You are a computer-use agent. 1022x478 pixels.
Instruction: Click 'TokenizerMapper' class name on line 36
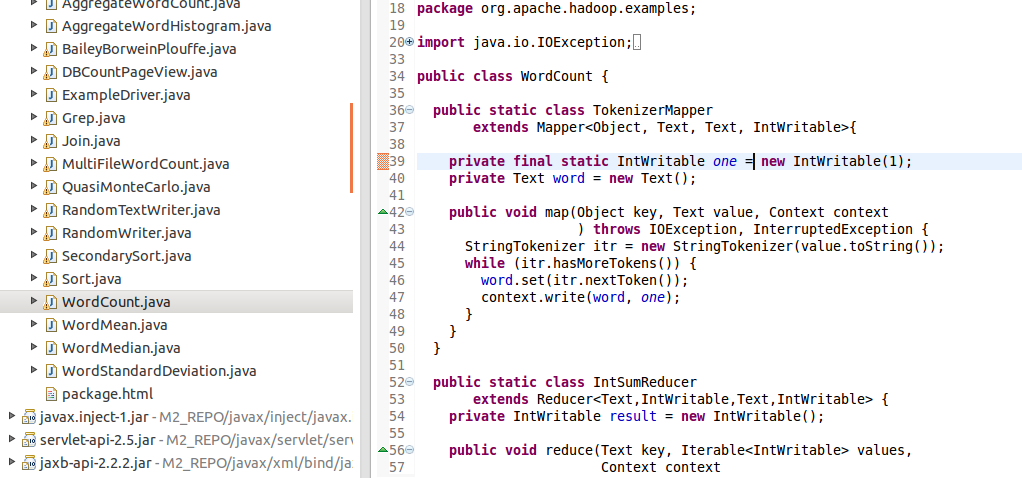[x=653, y=110]
